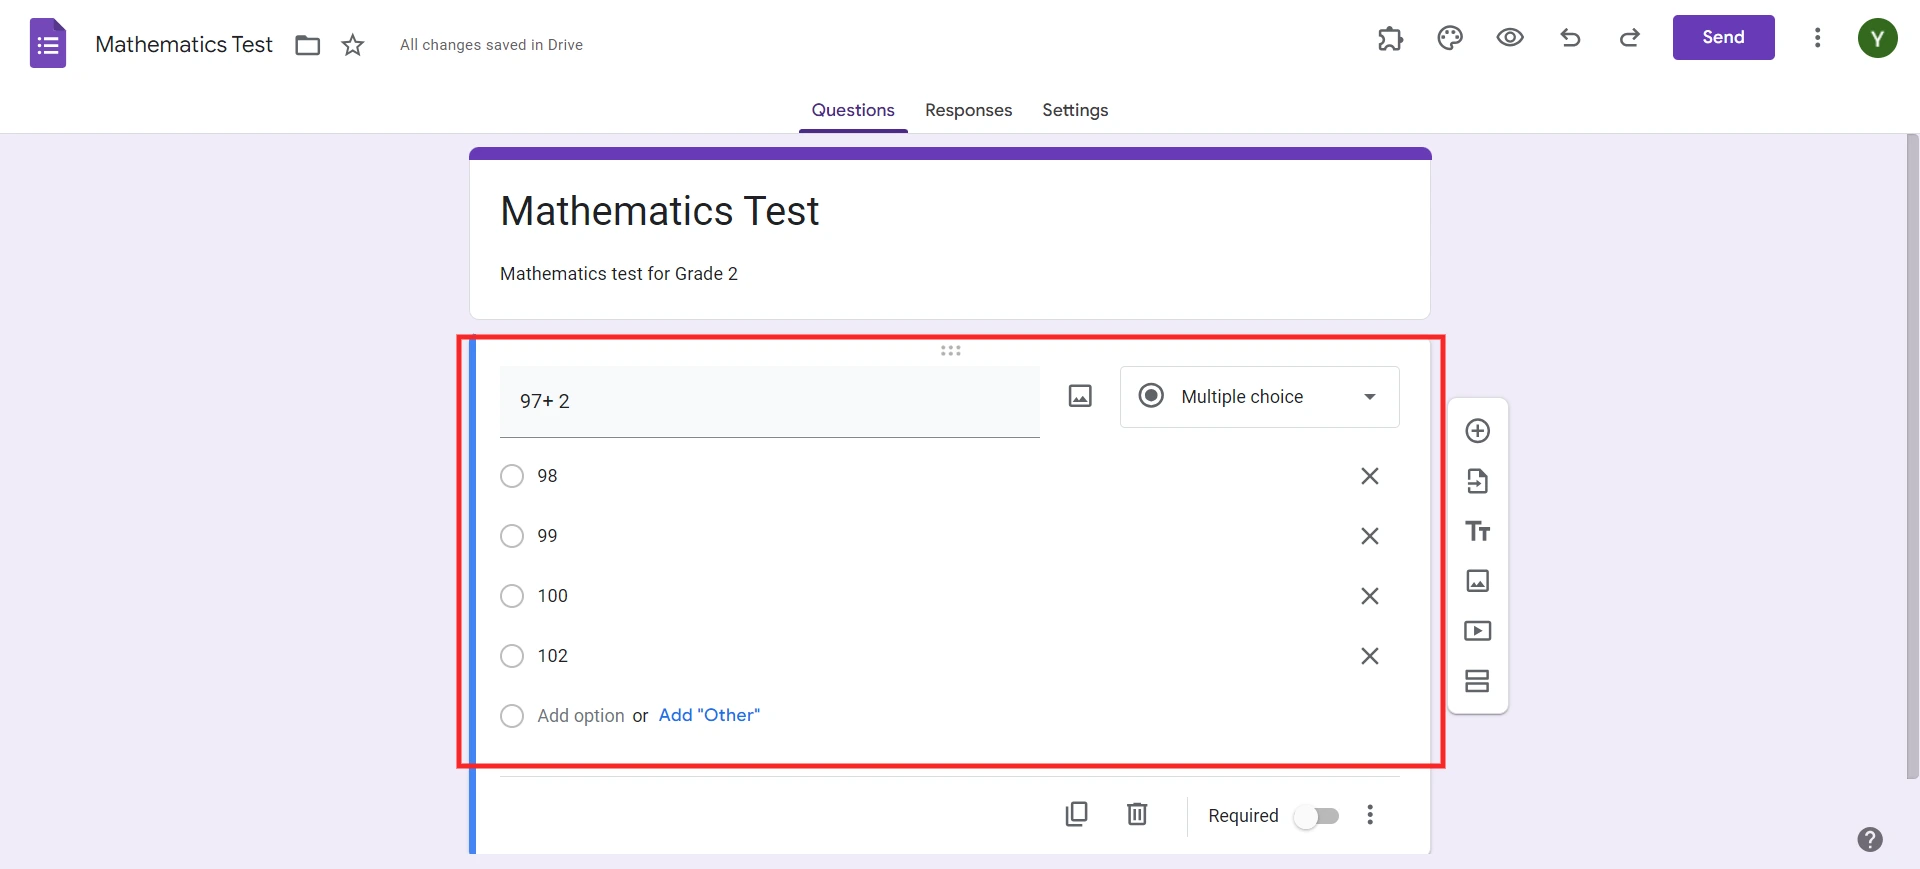Preview the Mathematics Test form
Screen dimensions: 1920x869
(1510, 38)
